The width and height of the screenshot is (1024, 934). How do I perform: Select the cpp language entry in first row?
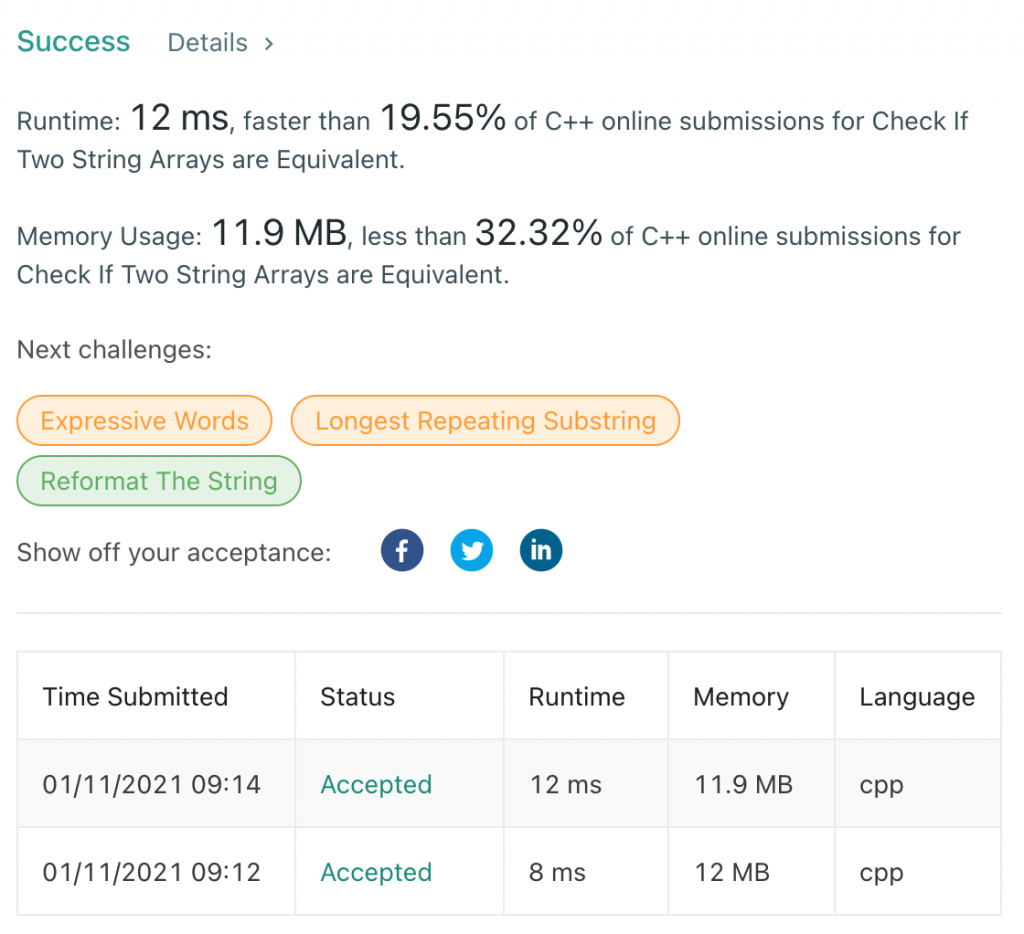click(880, 784)
